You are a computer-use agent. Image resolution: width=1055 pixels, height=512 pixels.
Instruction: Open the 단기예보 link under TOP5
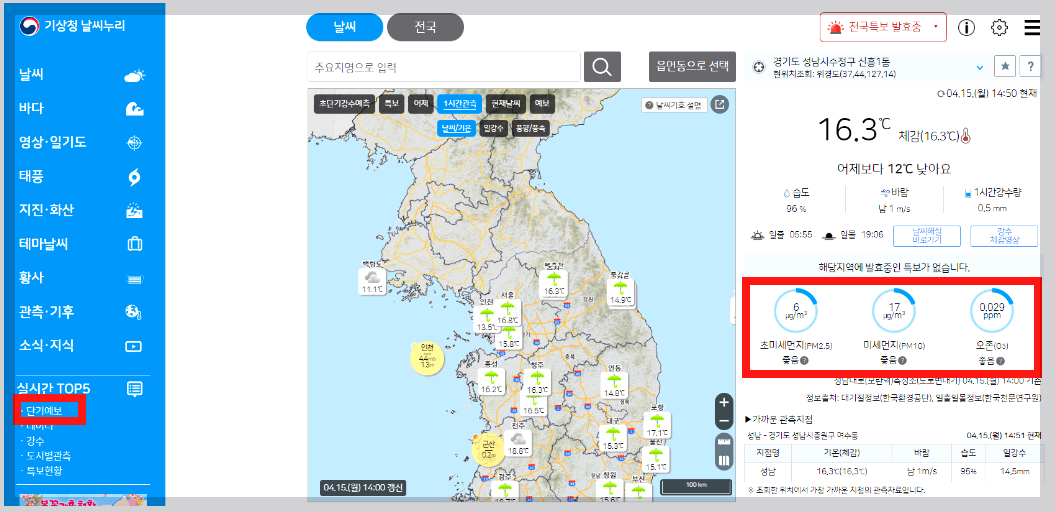[44, 411]
